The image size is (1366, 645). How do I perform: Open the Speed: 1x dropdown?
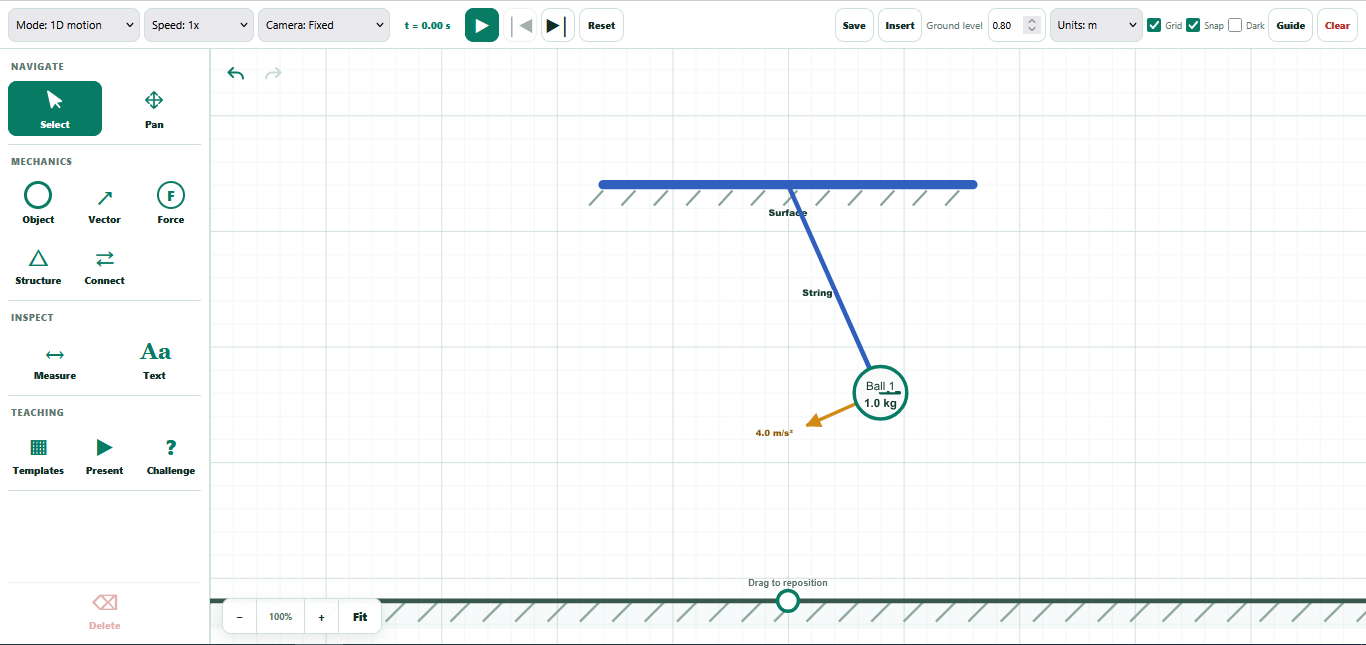point(199,25)
